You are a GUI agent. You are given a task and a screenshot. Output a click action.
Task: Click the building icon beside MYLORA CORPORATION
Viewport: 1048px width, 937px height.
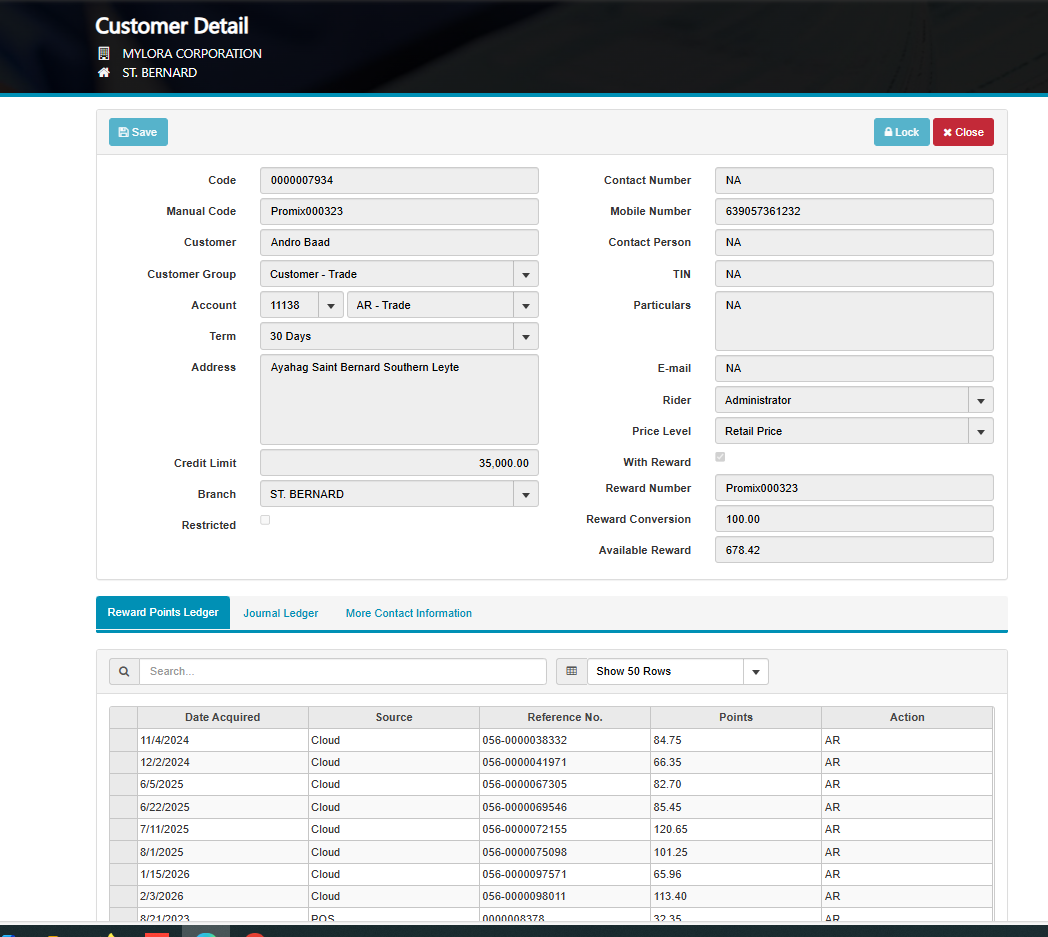click(104, 53)
